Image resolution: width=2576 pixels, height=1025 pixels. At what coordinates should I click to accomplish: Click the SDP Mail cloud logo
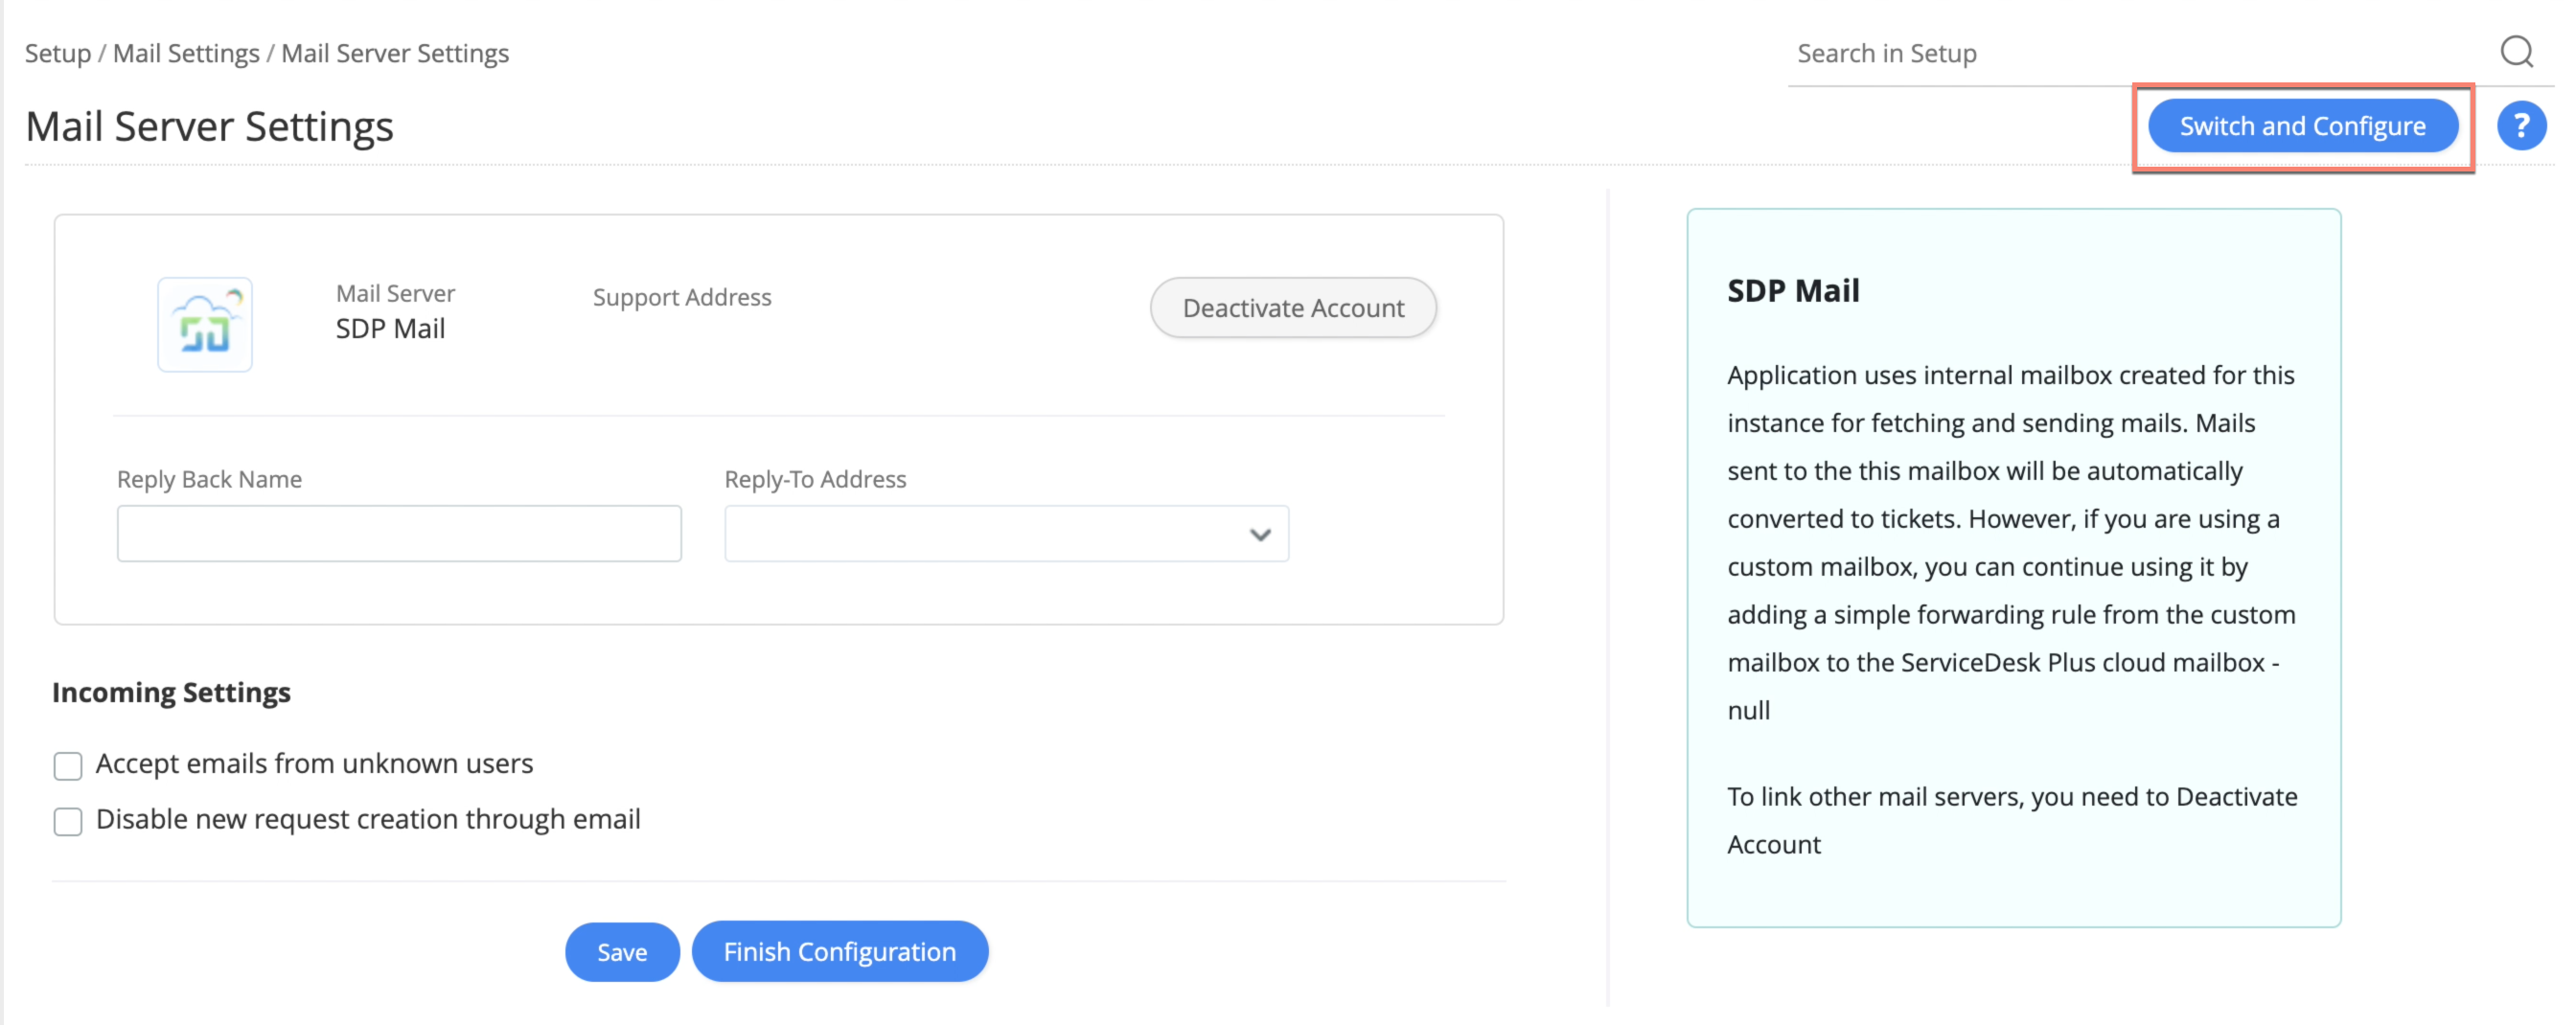coord(205,325)
